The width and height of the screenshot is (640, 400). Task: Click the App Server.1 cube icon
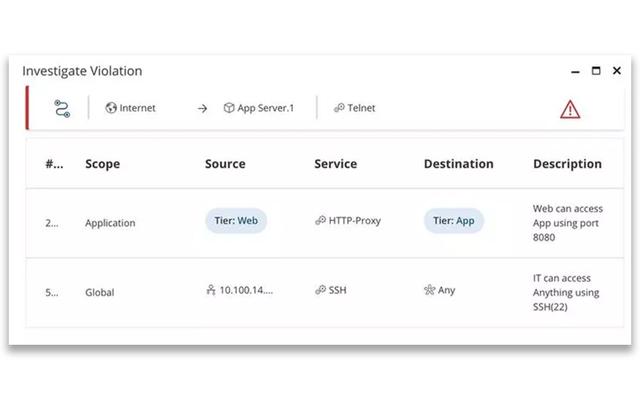click(229, 108)
